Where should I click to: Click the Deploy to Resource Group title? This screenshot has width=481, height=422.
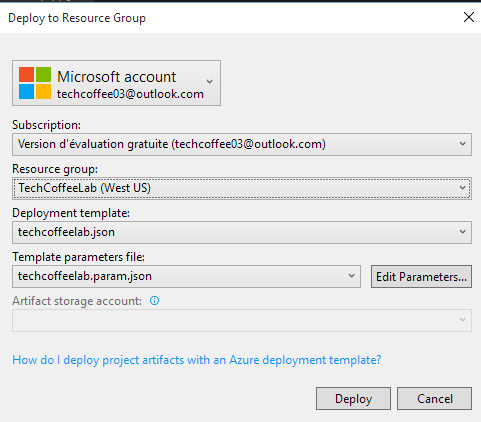pyautogui.click(x=77, y=18)
